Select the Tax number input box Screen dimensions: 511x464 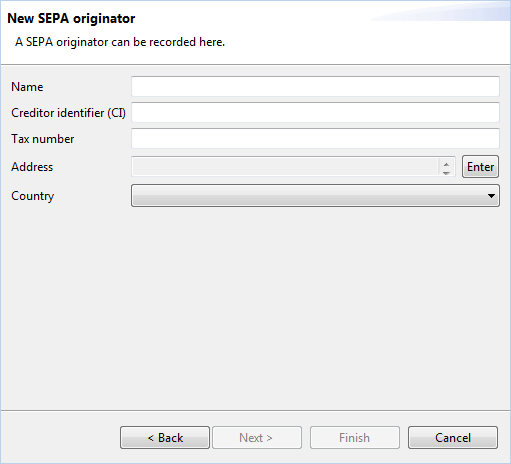pos(315,139)
